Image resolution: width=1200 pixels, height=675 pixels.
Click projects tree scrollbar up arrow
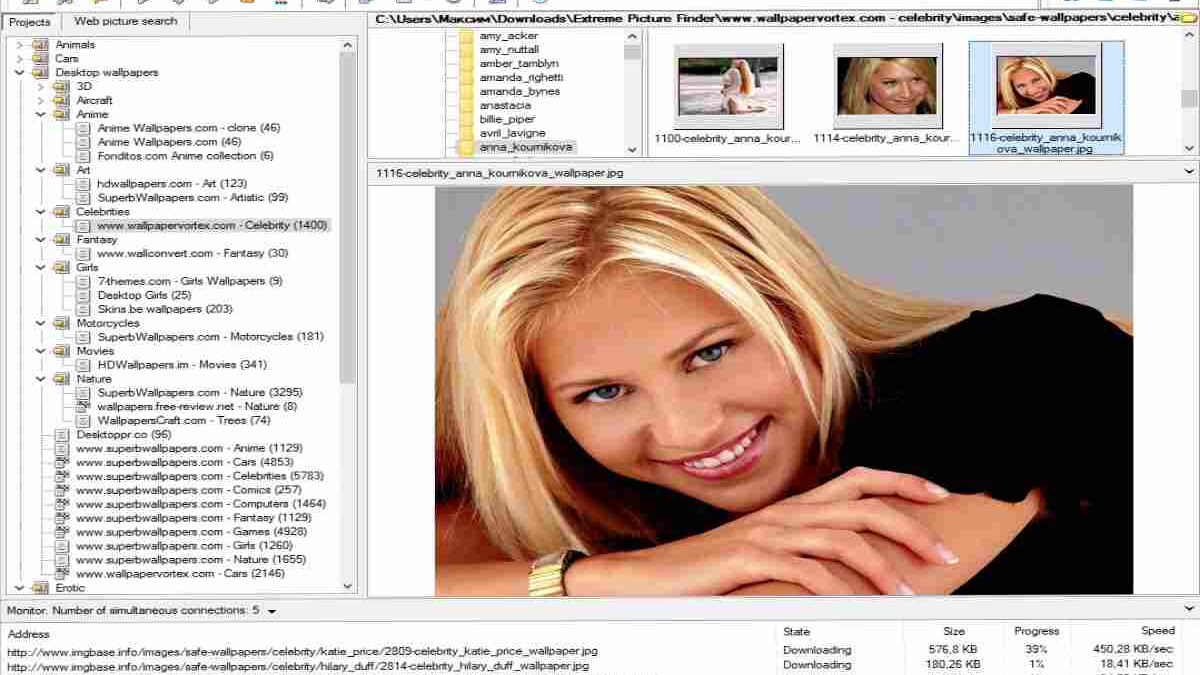click(x=348, y=45)
